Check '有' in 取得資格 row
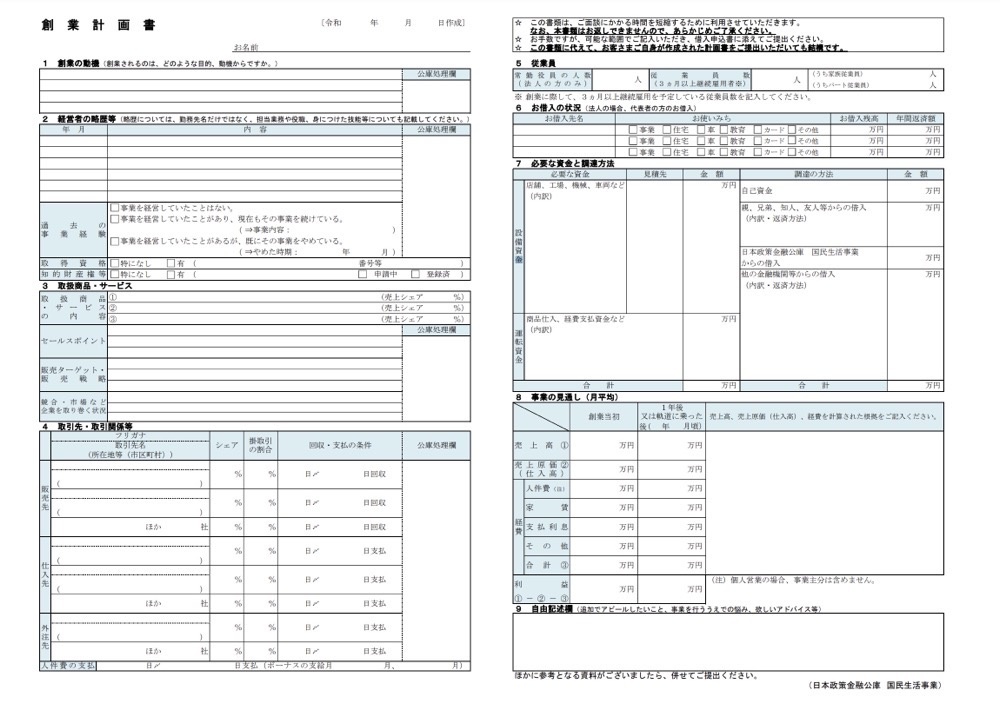Screen dimensions: 1000x704 coord(171,263)
